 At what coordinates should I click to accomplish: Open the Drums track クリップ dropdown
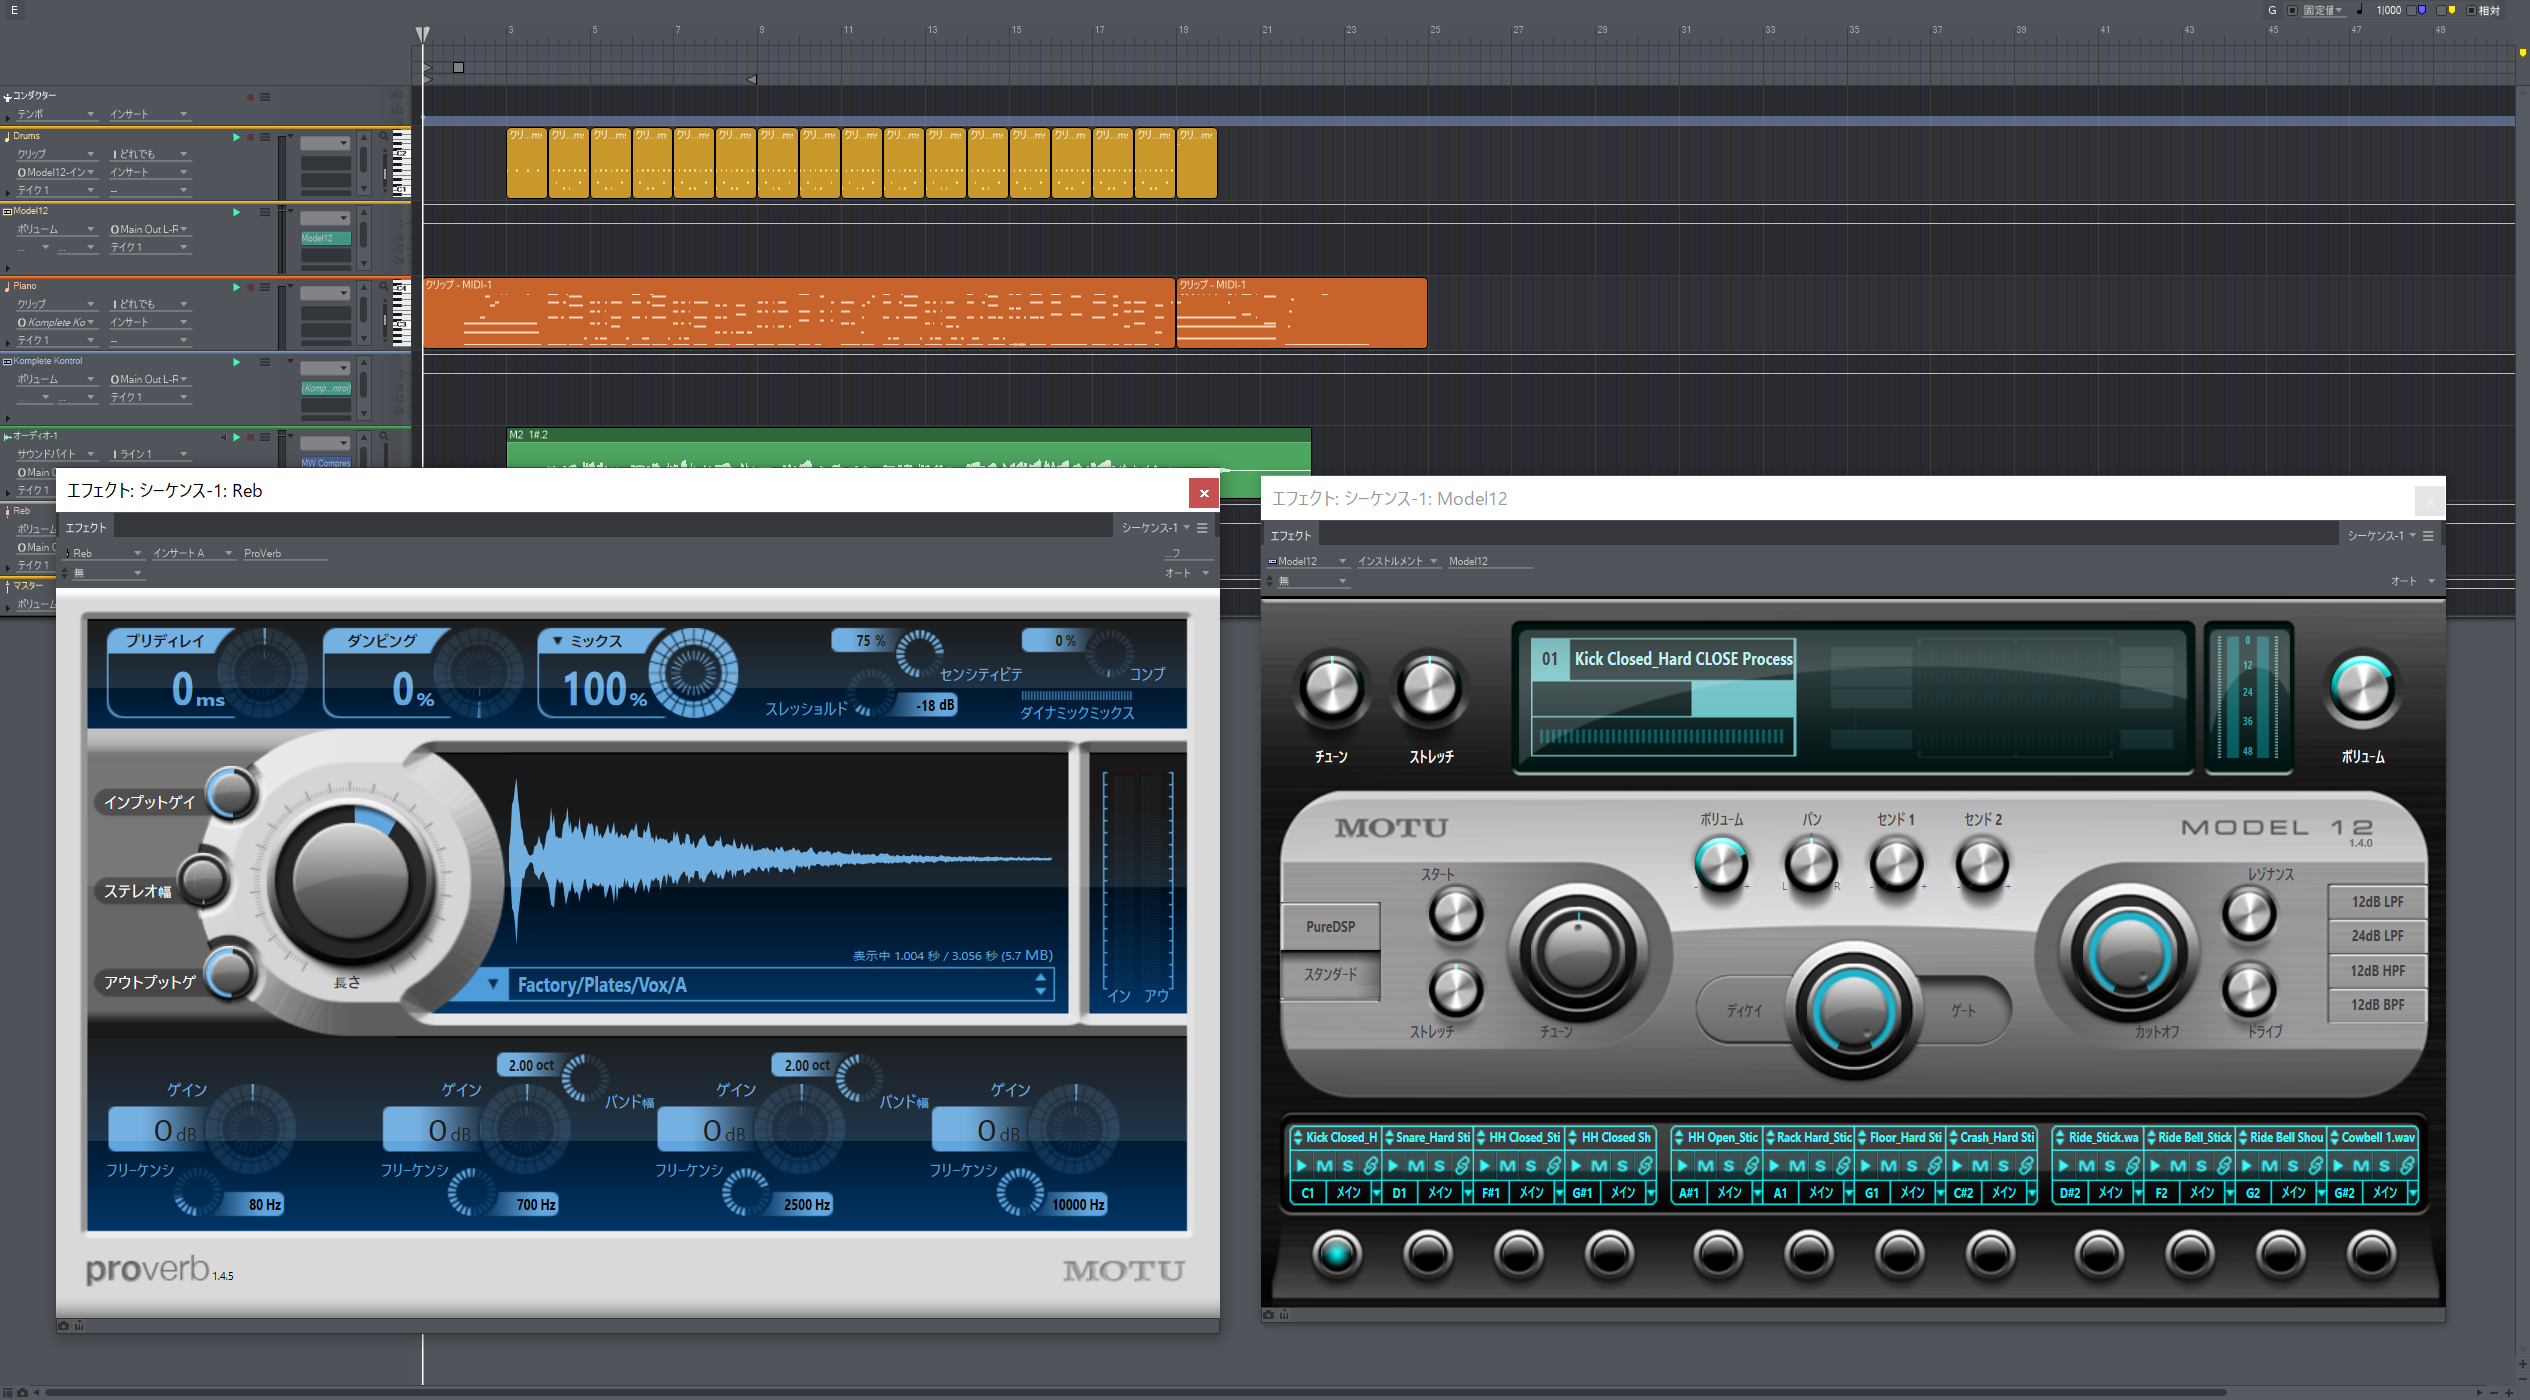click(x=56, y=154)
